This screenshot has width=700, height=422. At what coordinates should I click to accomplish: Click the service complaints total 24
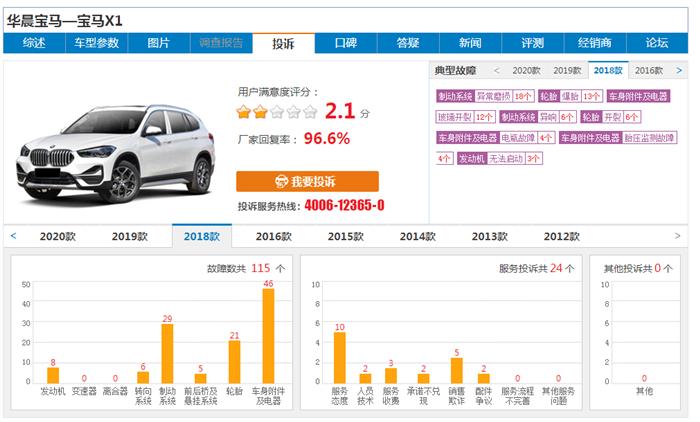pos(556,268)
